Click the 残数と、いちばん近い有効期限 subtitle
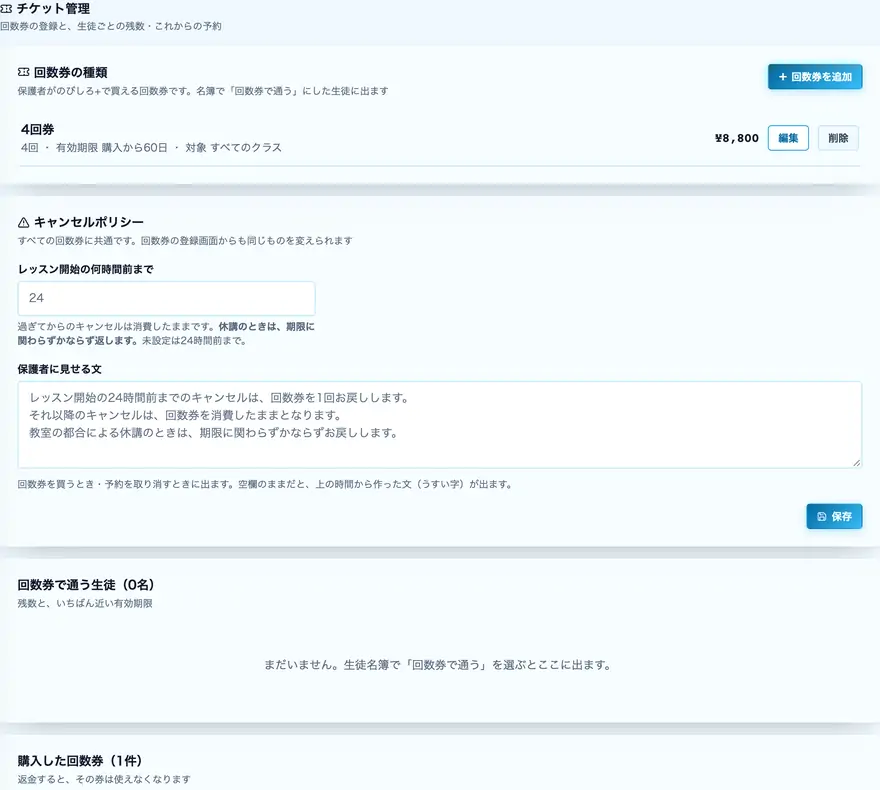The width and height of the screenshot is (880, 790). coord(85,604)
